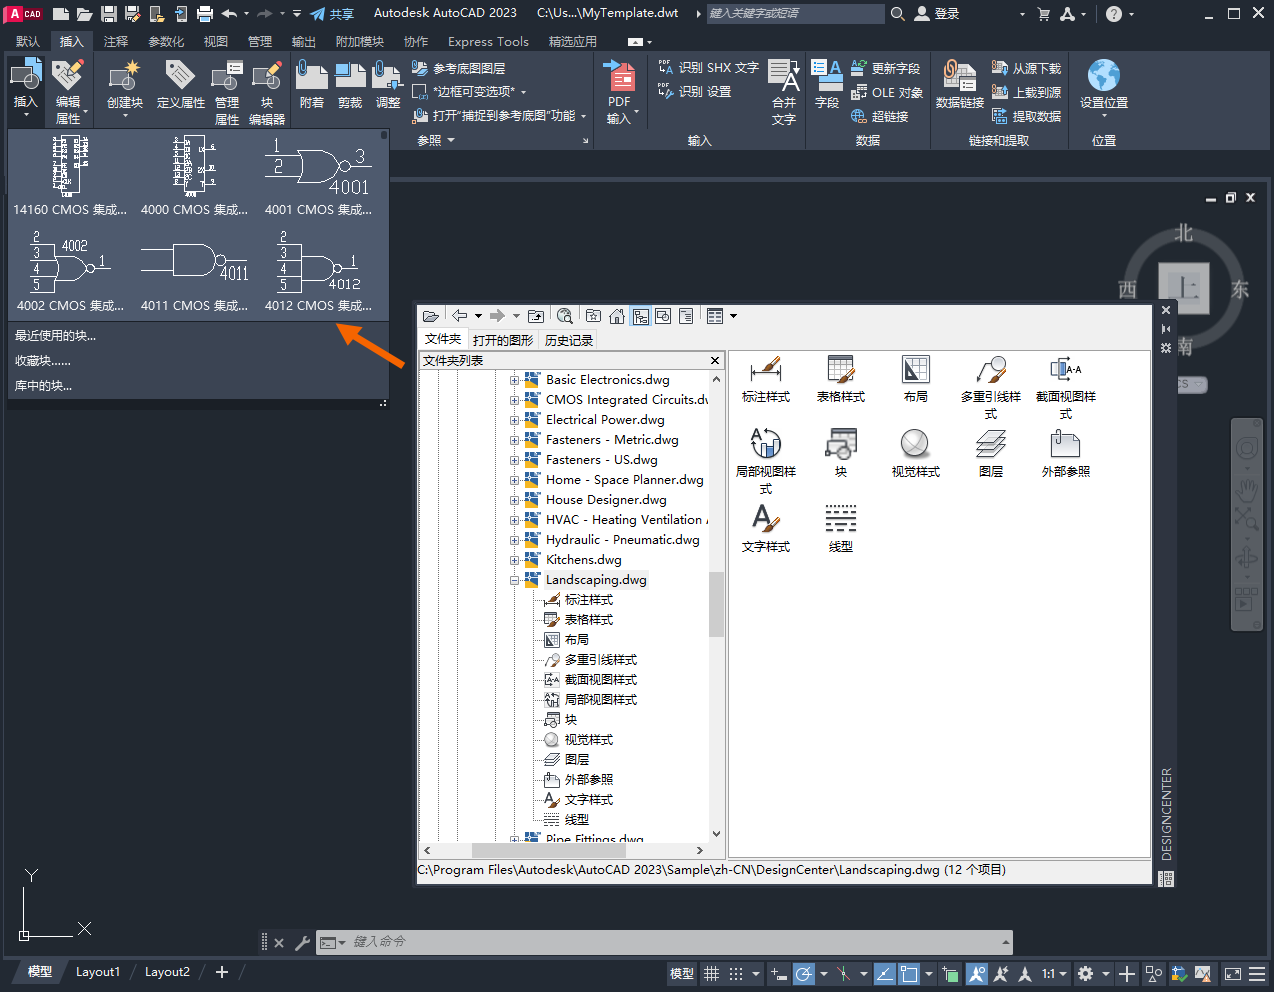Click 识别 SHX 文字 button
The image size is (1274, 992).
click(708, 67)
